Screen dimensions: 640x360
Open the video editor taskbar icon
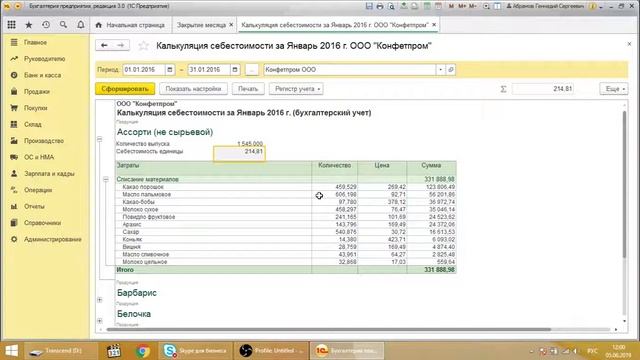[x=113, y=351]
